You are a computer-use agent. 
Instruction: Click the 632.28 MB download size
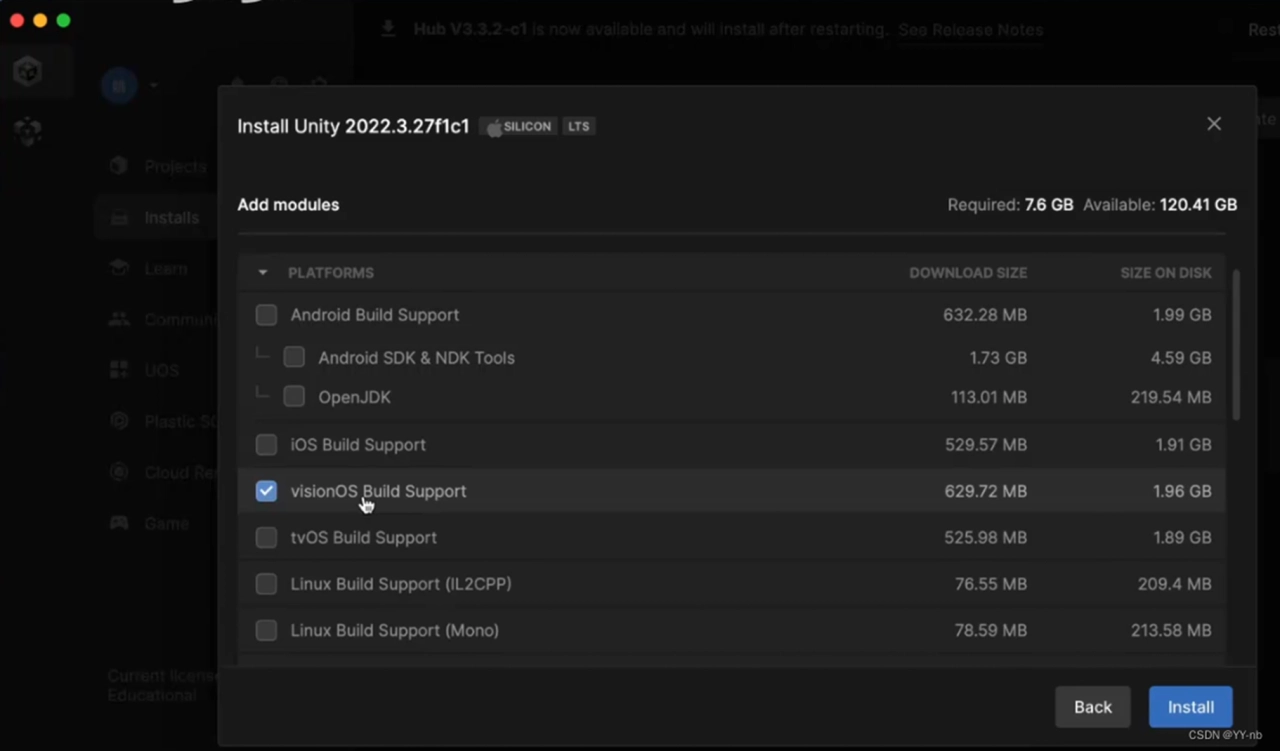pyautogui.click(x=985, y=315)
